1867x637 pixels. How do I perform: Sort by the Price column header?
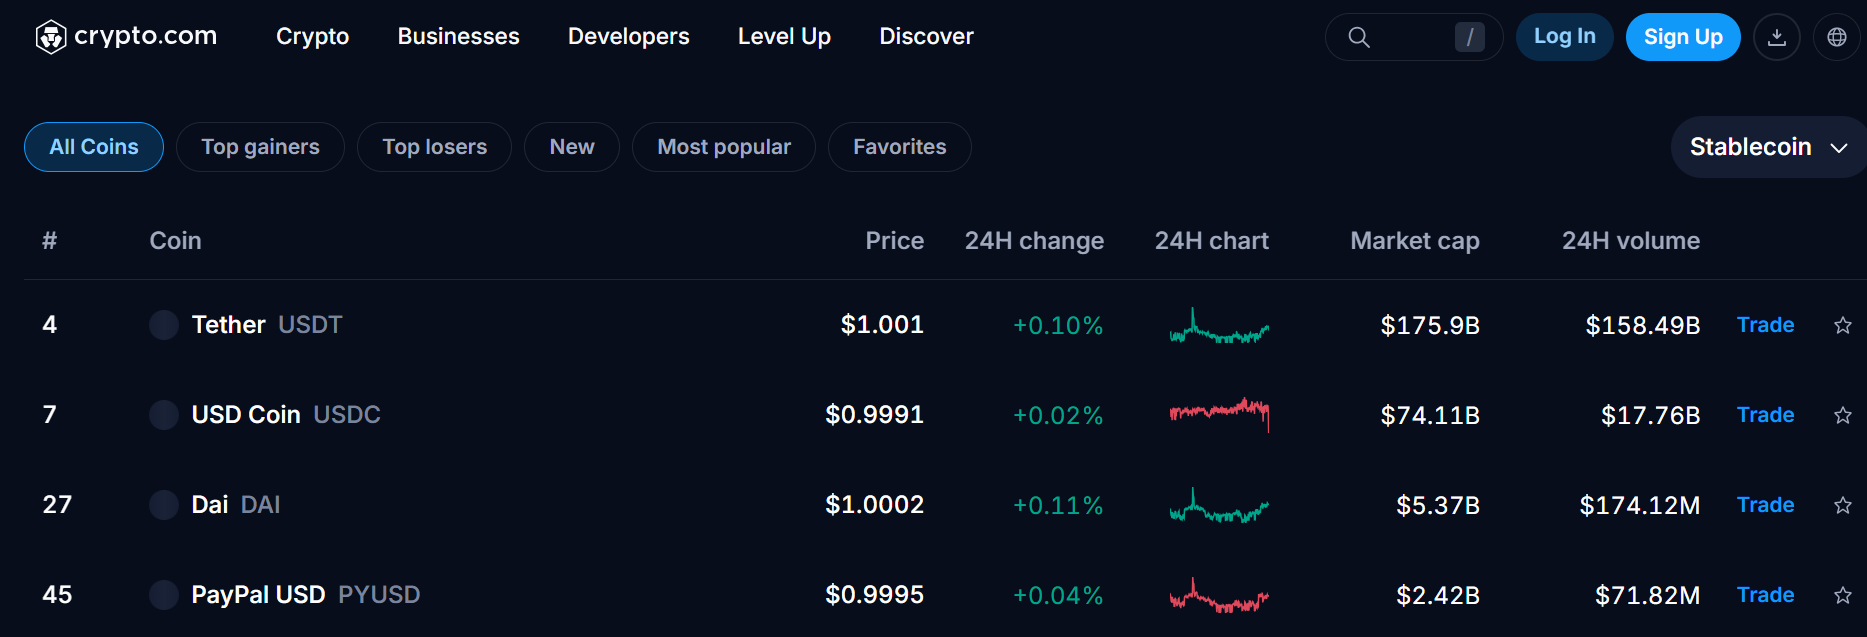pos(894,241)
